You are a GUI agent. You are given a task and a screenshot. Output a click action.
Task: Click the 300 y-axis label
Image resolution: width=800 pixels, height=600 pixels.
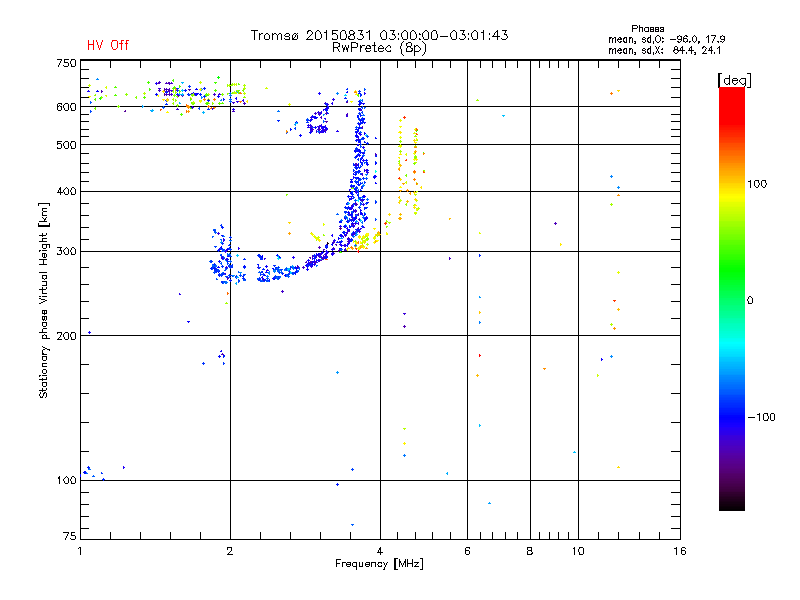point(66,251)
